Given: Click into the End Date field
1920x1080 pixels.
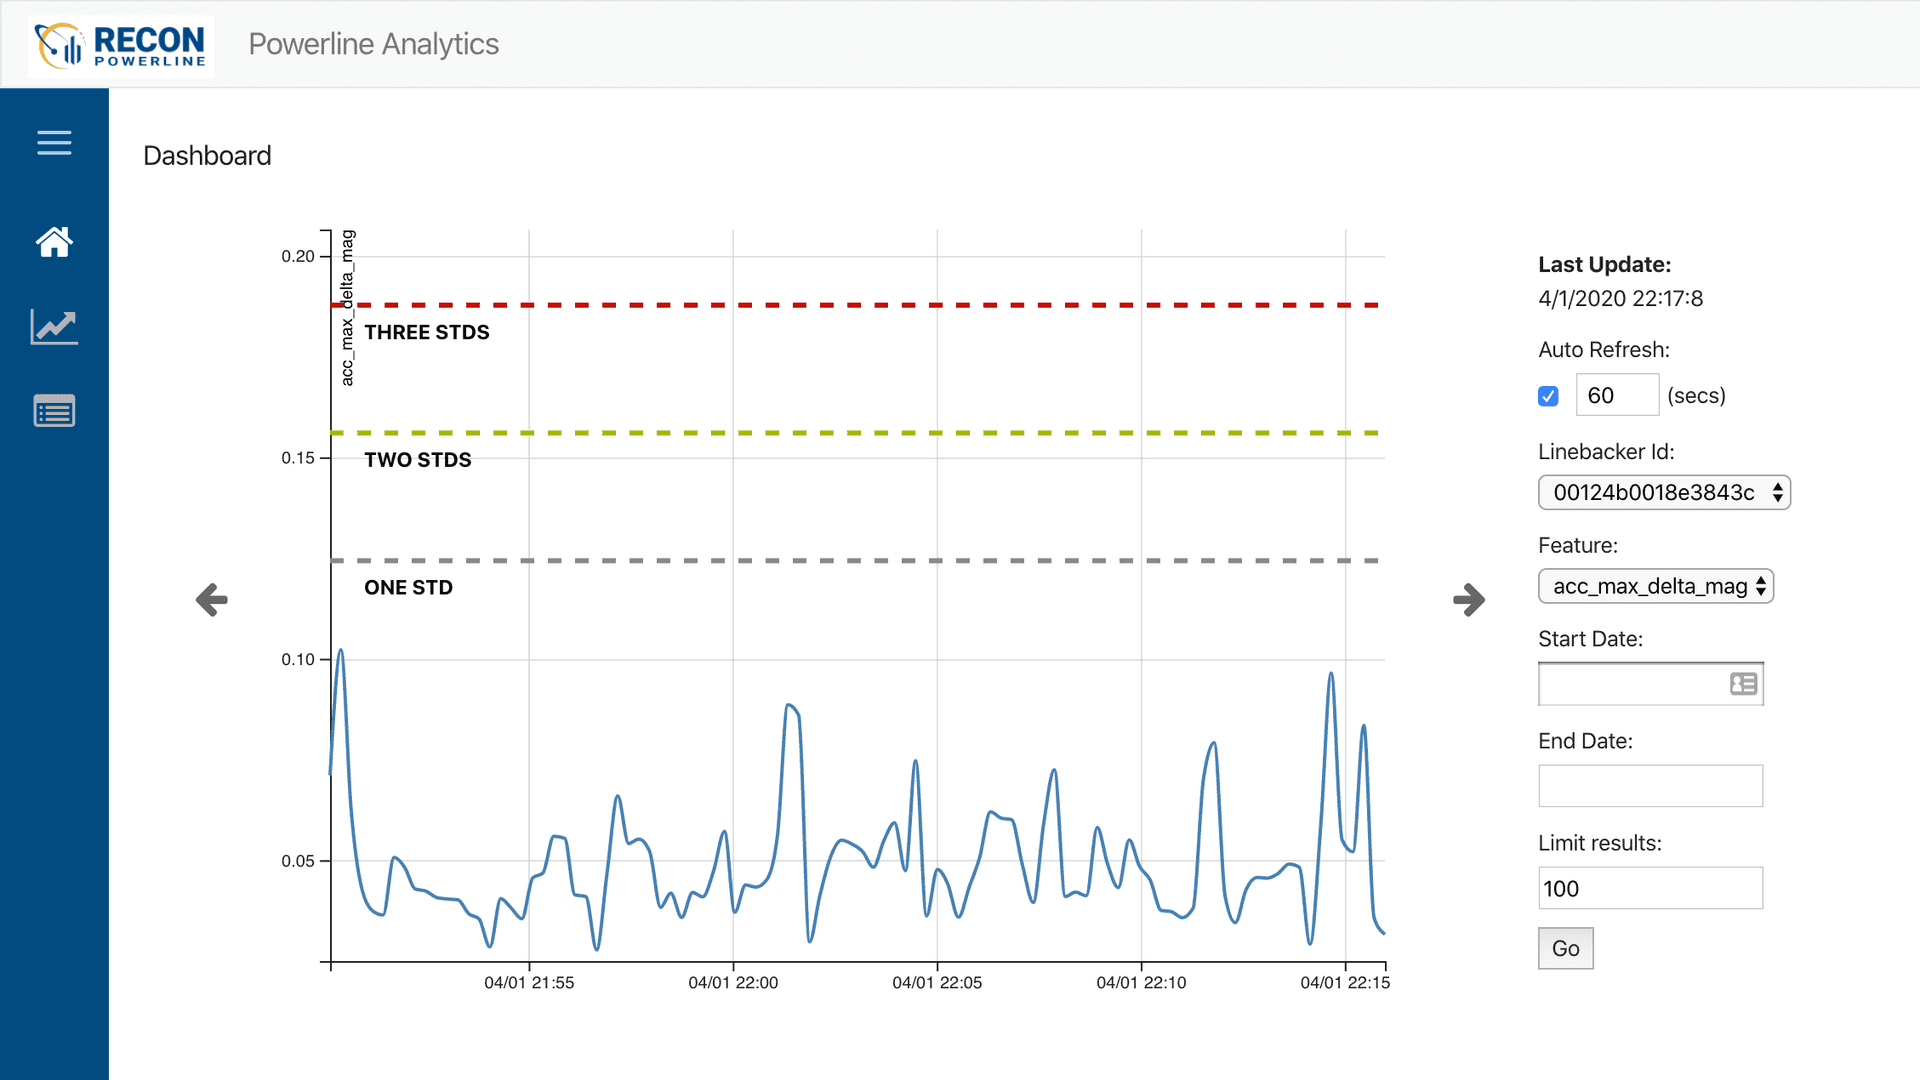Looking at the screenshot, I should pos(1650,786).
